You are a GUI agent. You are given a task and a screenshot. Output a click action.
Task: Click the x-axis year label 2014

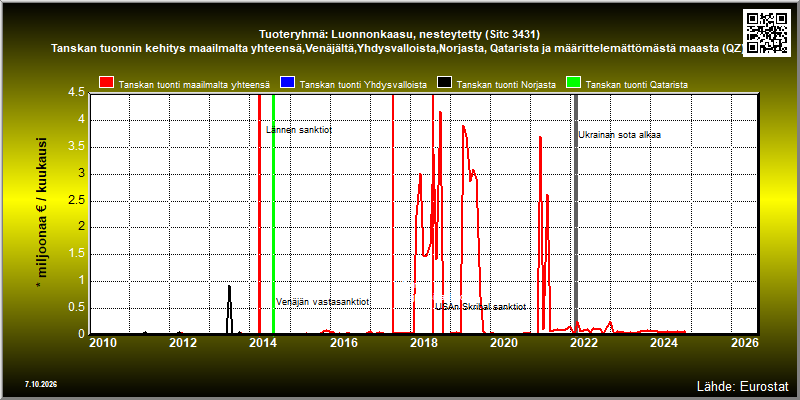(x=263, y=343)
